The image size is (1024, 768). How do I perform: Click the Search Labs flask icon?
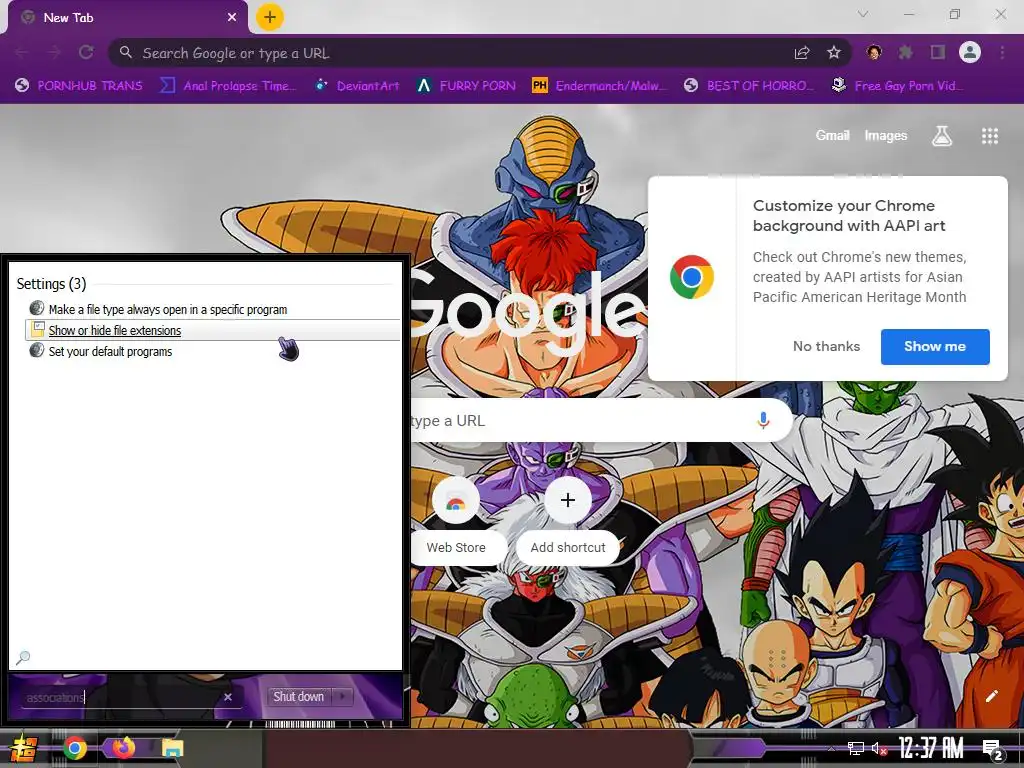click(x=942, y=136)
